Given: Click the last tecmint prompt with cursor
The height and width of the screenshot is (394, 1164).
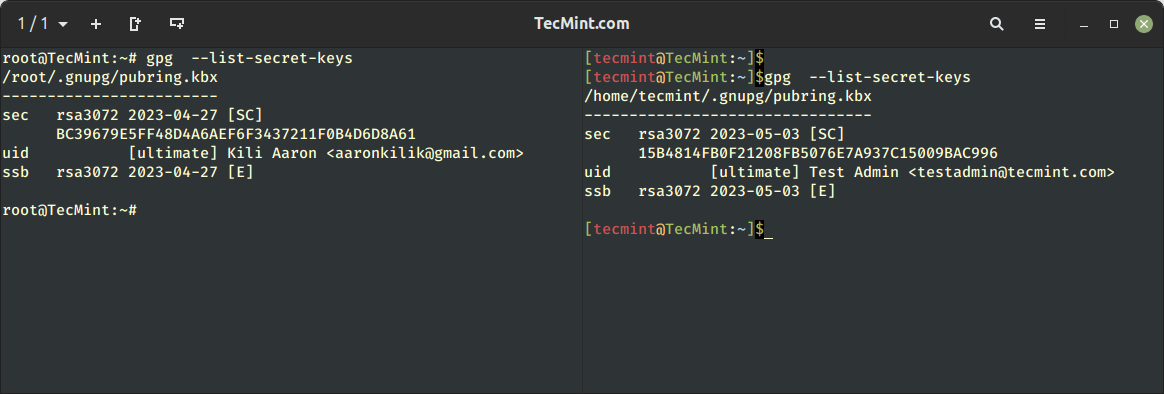Looking at the screenshot, I should tap(679, 230).
